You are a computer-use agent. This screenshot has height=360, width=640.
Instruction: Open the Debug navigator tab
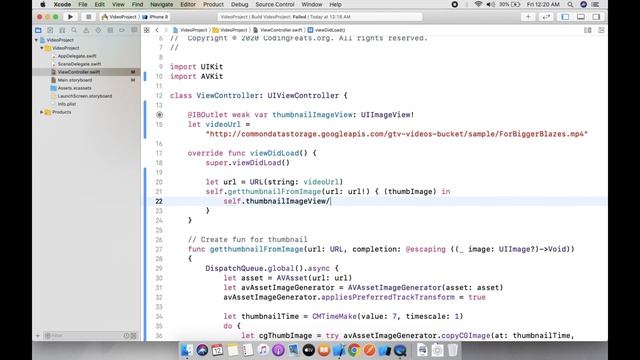point(110,30)
